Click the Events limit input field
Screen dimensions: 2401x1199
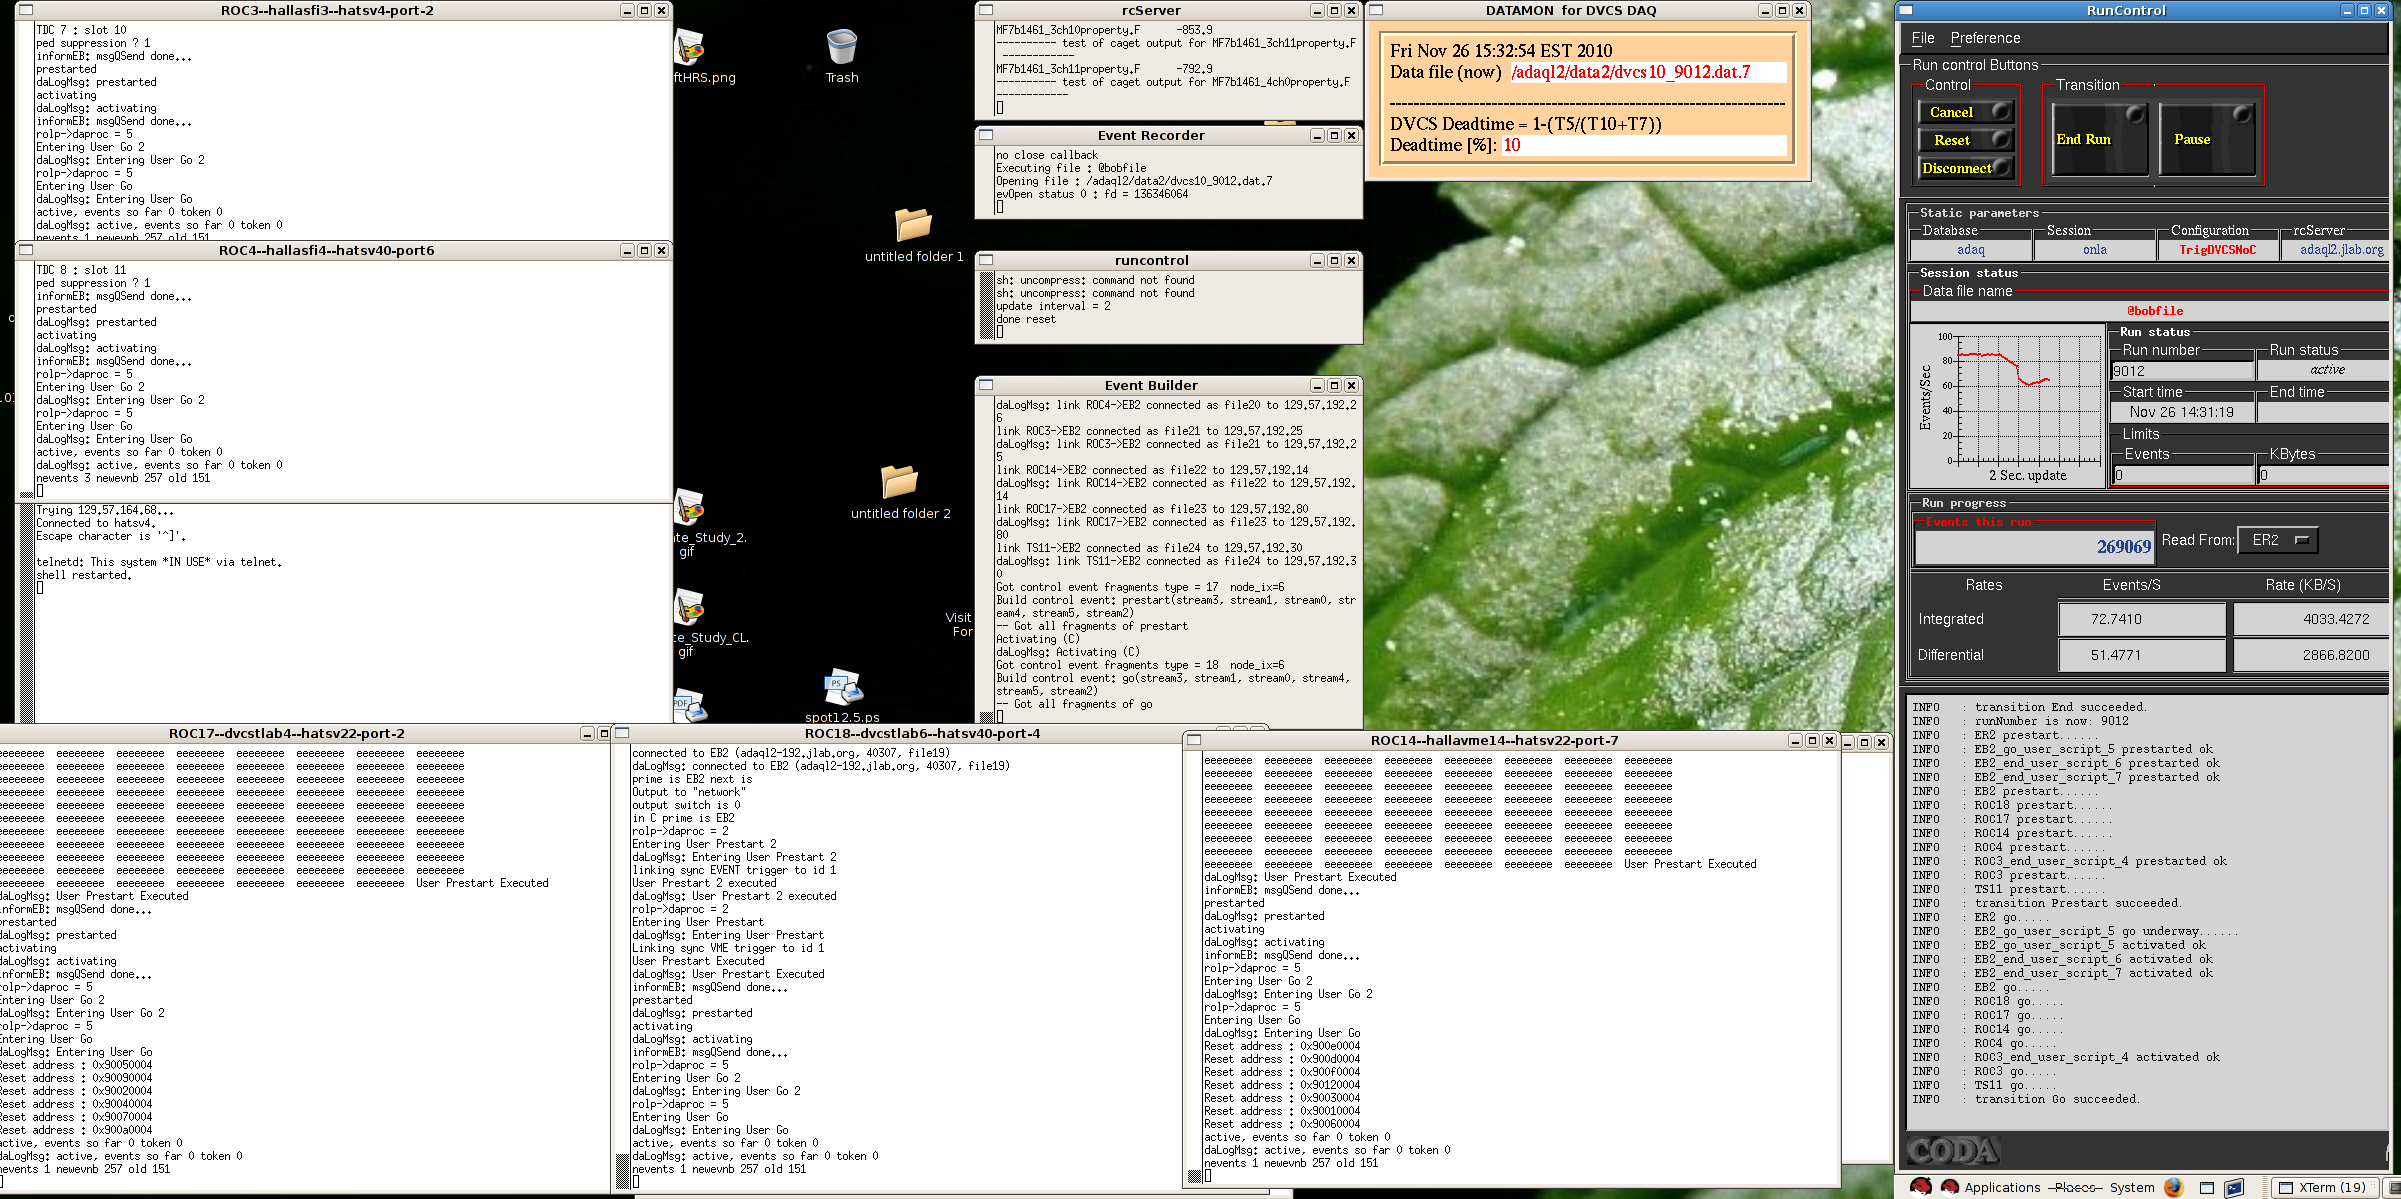click(2182, 475)
